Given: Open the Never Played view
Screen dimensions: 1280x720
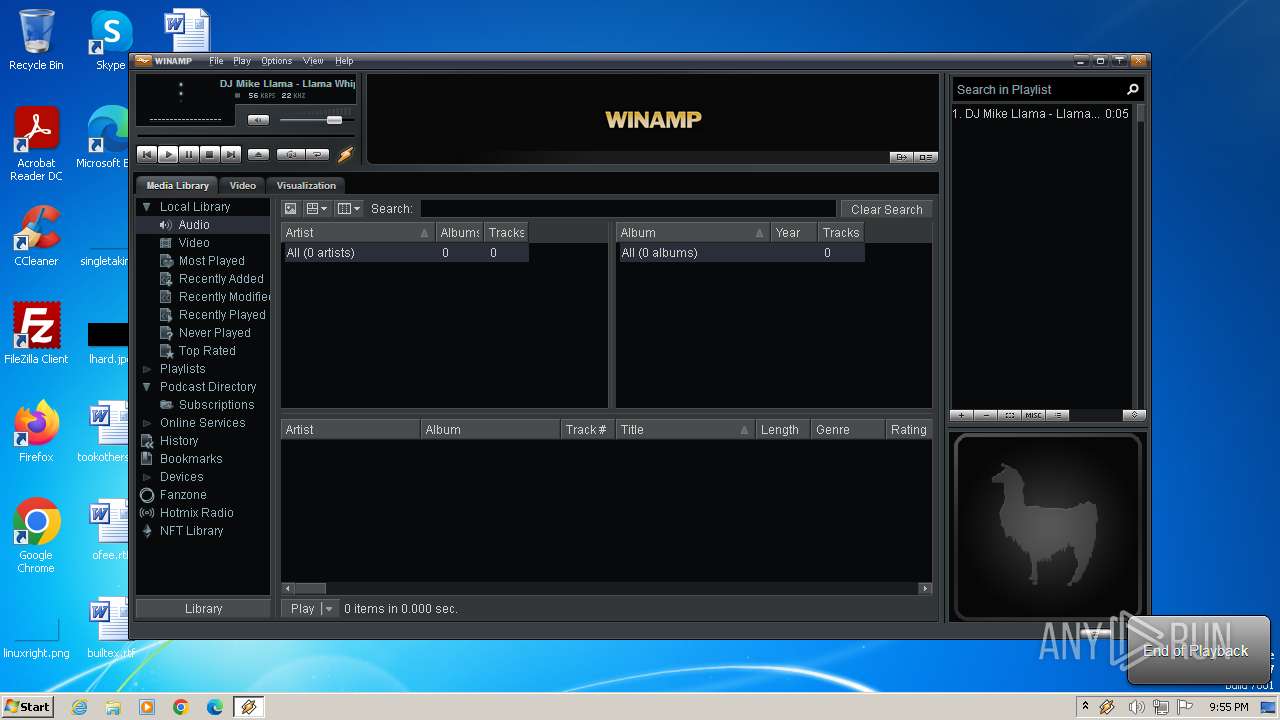Looking at the screenshot, I should [x=214, y=333].
